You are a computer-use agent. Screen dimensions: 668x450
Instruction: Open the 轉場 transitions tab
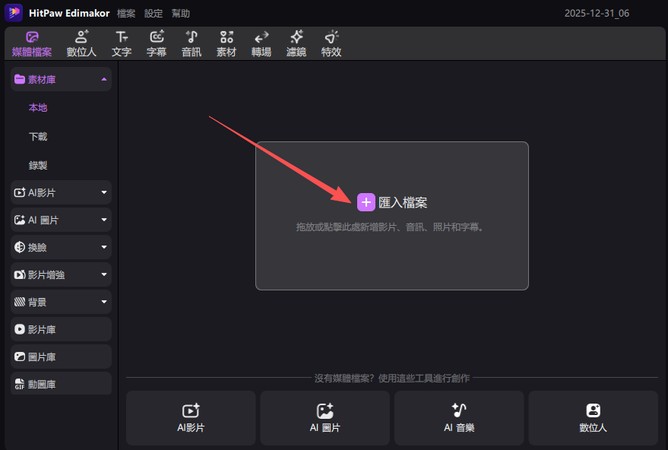261,44
